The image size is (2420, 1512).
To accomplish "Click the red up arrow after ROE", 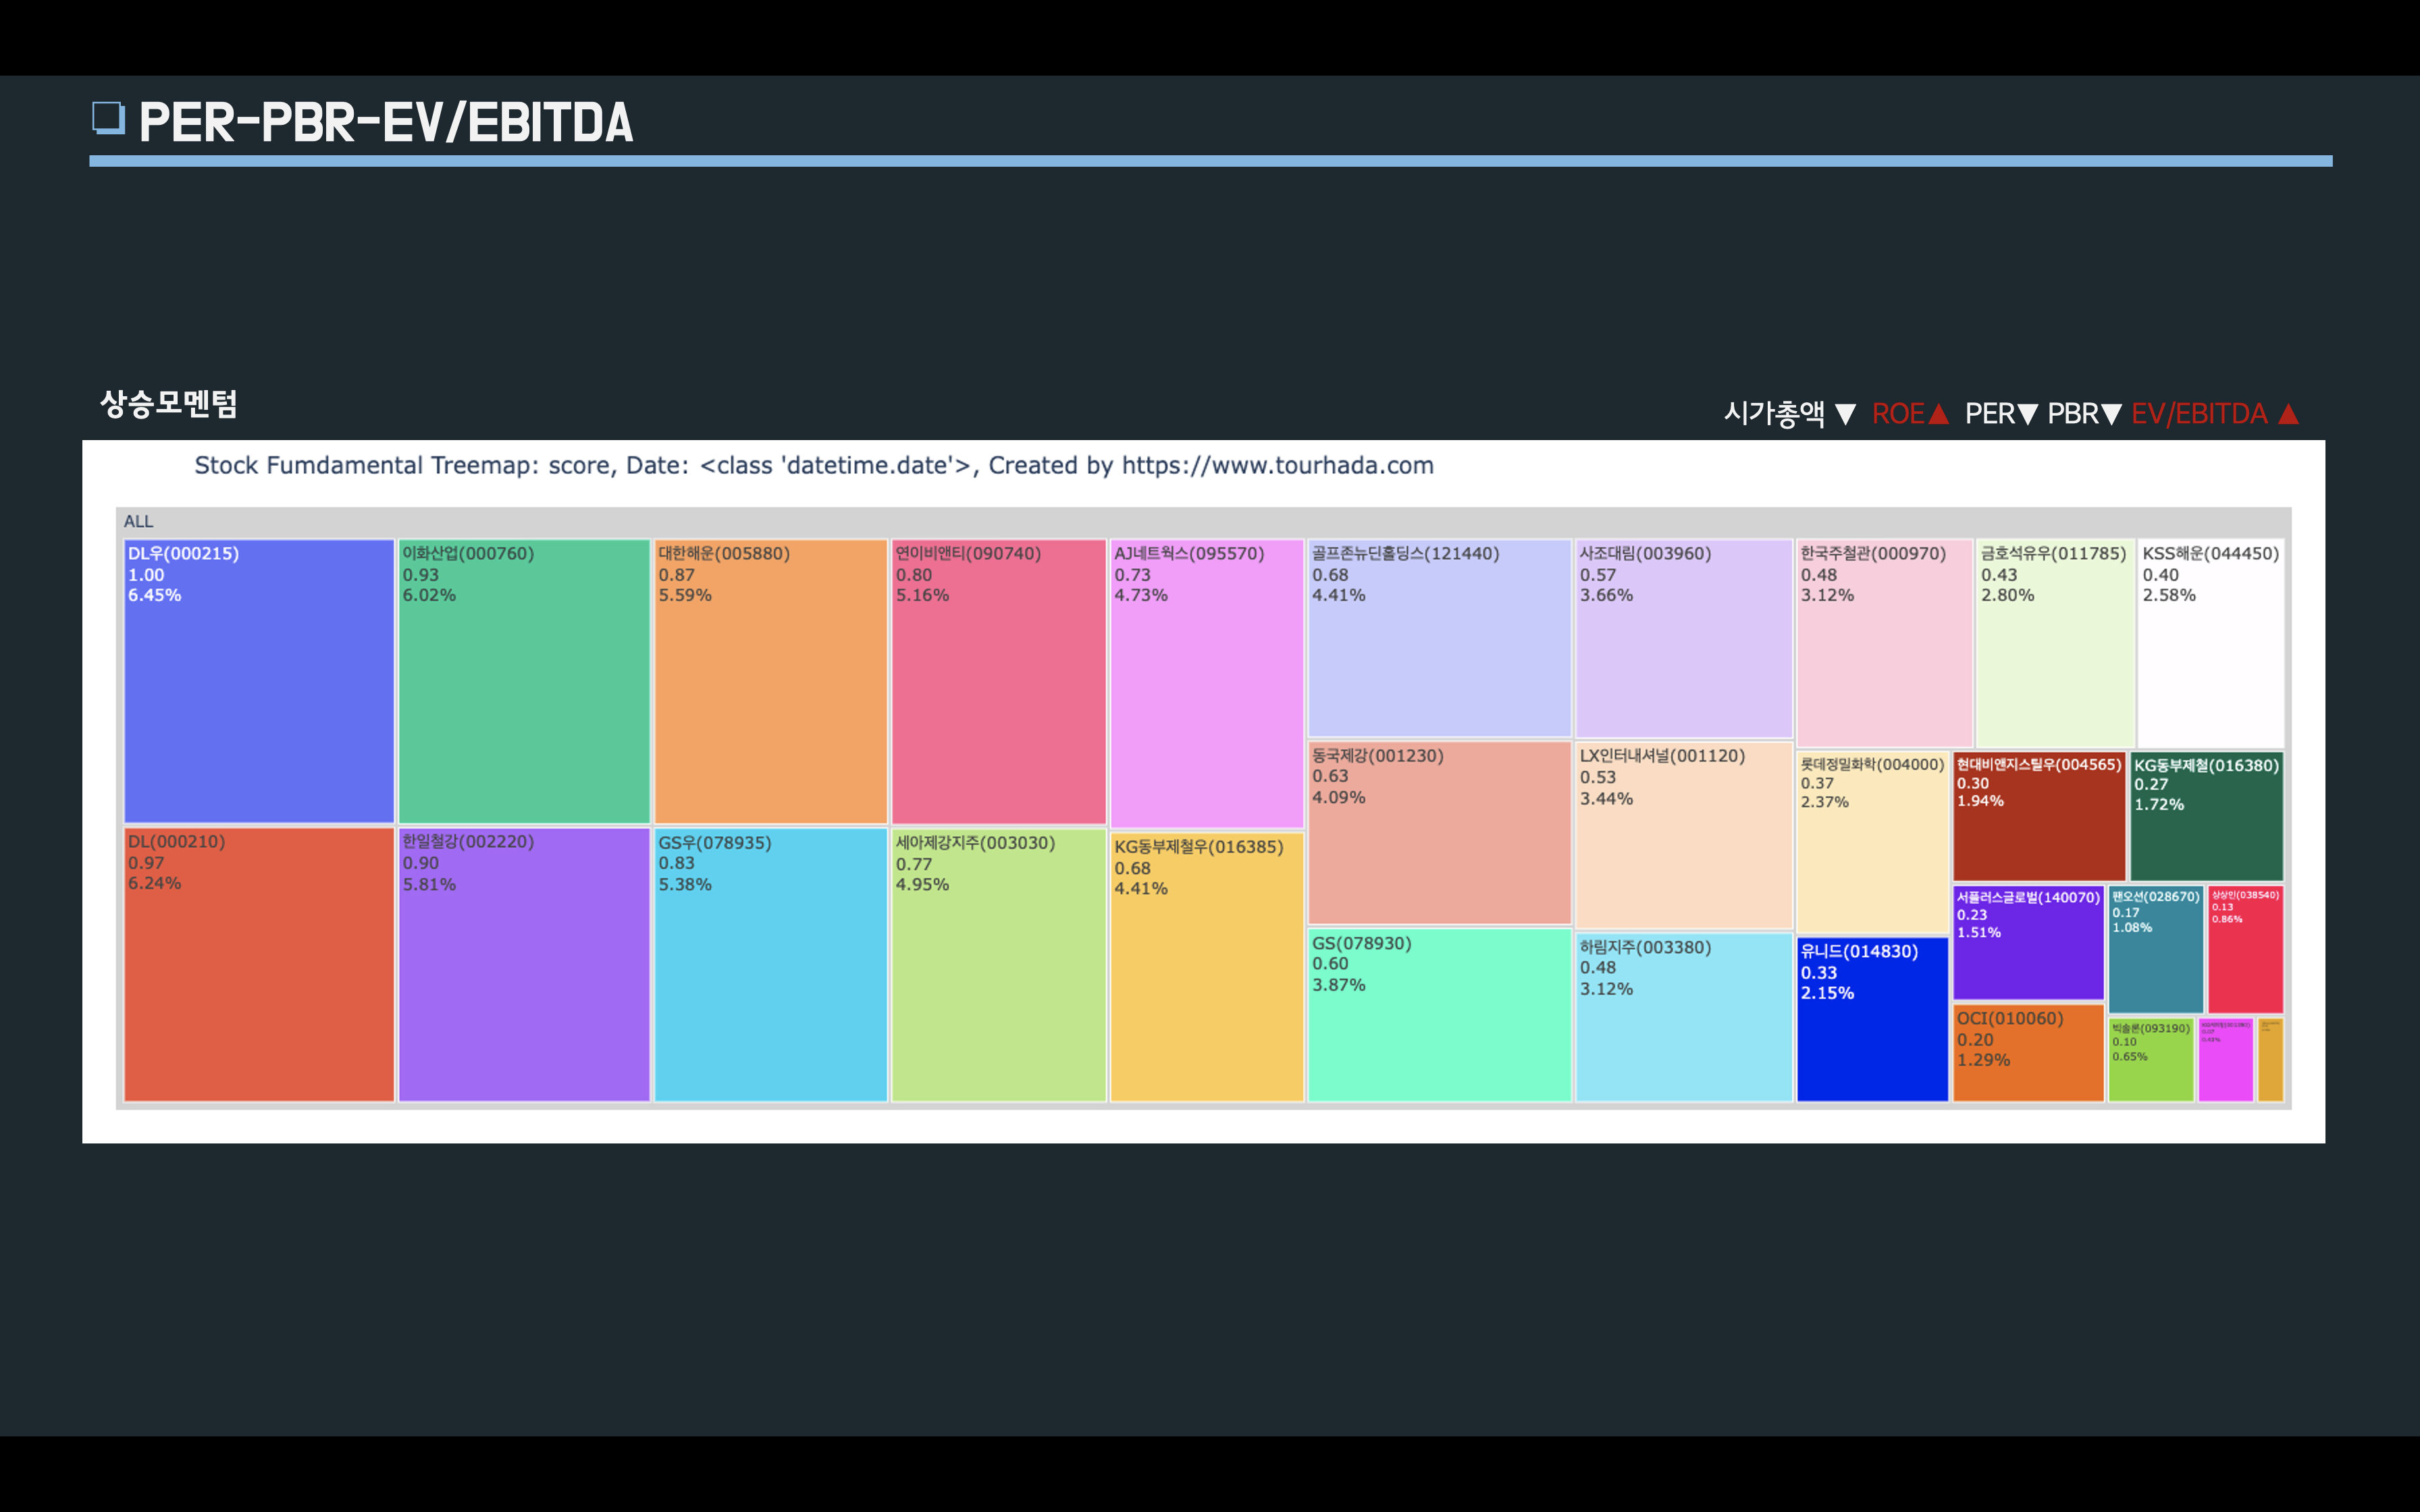I will (x=1938, y=414).
